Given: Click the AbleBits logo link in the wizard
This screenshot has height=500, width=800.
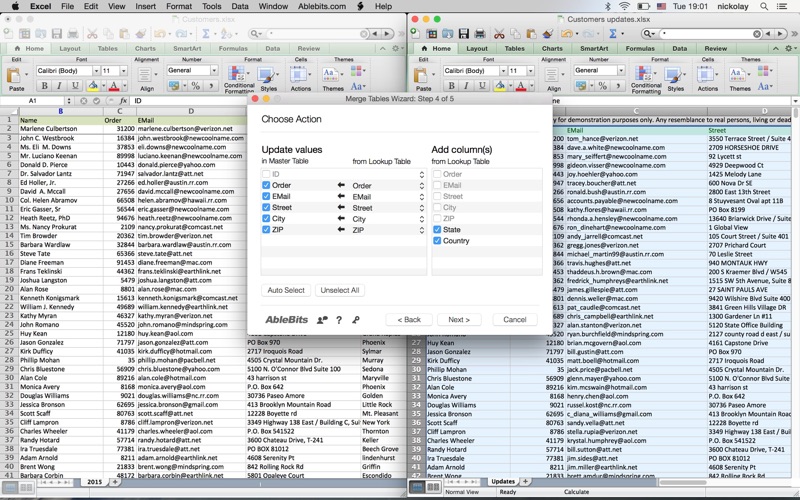Looking at the screenshot, I should pyautogui.click(x=286, y=320).
